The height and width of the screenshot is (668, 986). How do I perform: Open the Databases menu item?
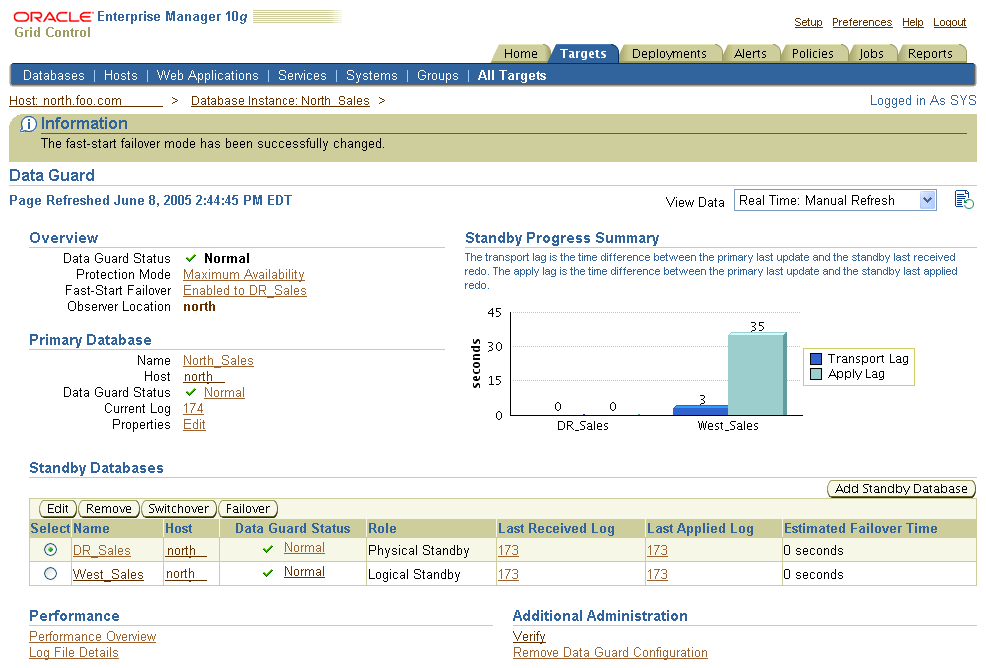pos(53,75)
